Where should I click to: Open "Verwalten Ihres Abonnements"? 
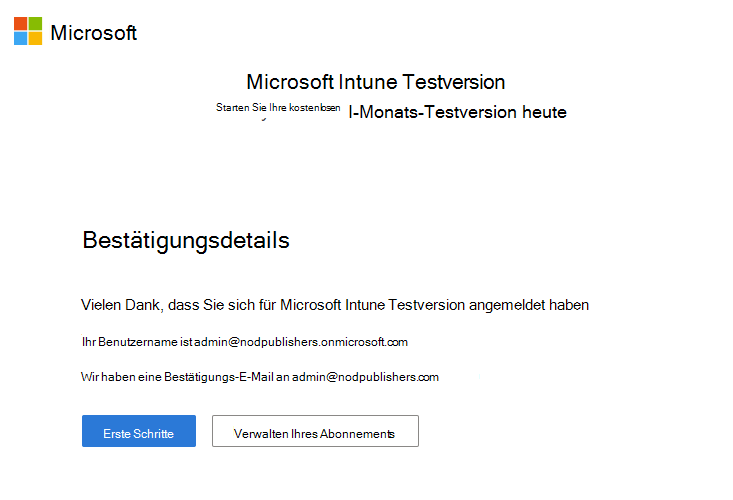(x=315, y=433)
